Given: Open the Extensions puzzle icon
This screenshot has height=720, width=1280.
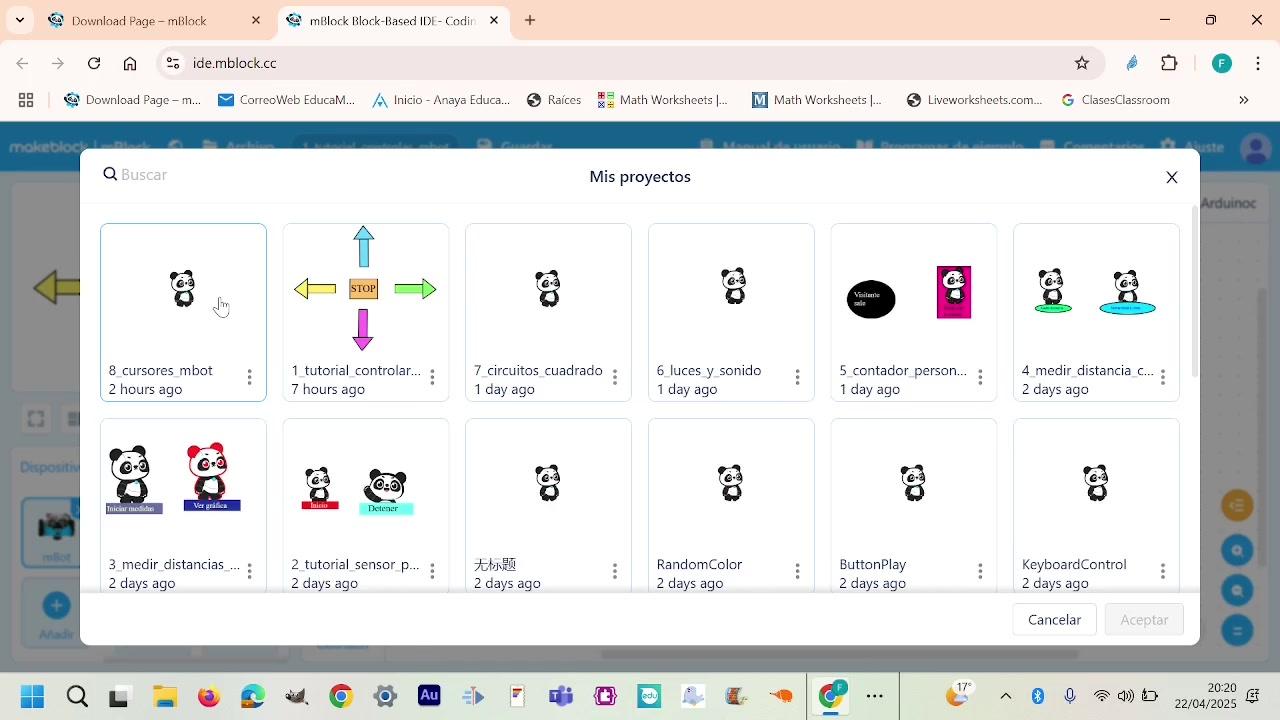Looking at the screenshot, I should click(x=1169, y=63).
